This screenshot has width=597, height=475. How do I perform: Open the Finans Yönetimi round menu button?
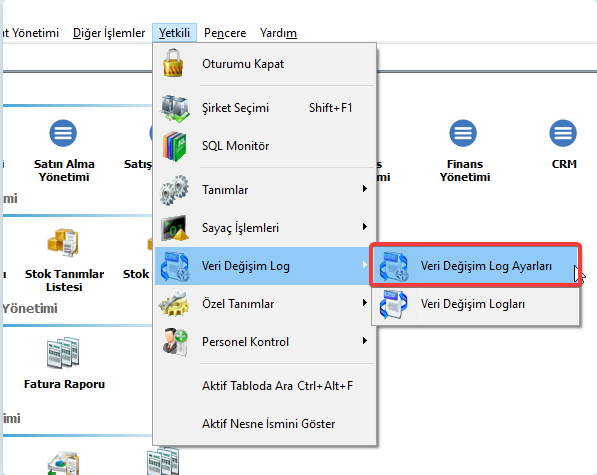tap(463, 133)
